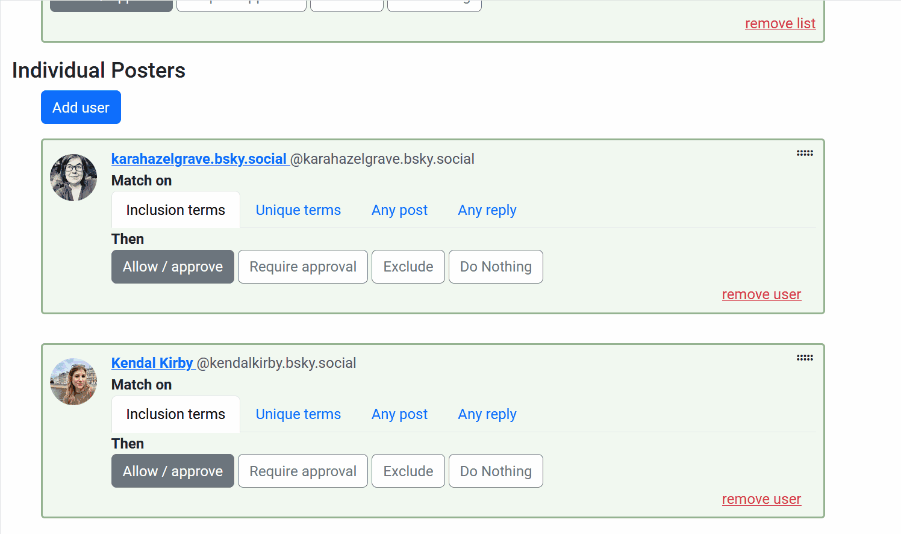This screenshot has width=901, height=534.
Task: Click drag handle icon on karahazelgrave card
Action: coord(804,153)
